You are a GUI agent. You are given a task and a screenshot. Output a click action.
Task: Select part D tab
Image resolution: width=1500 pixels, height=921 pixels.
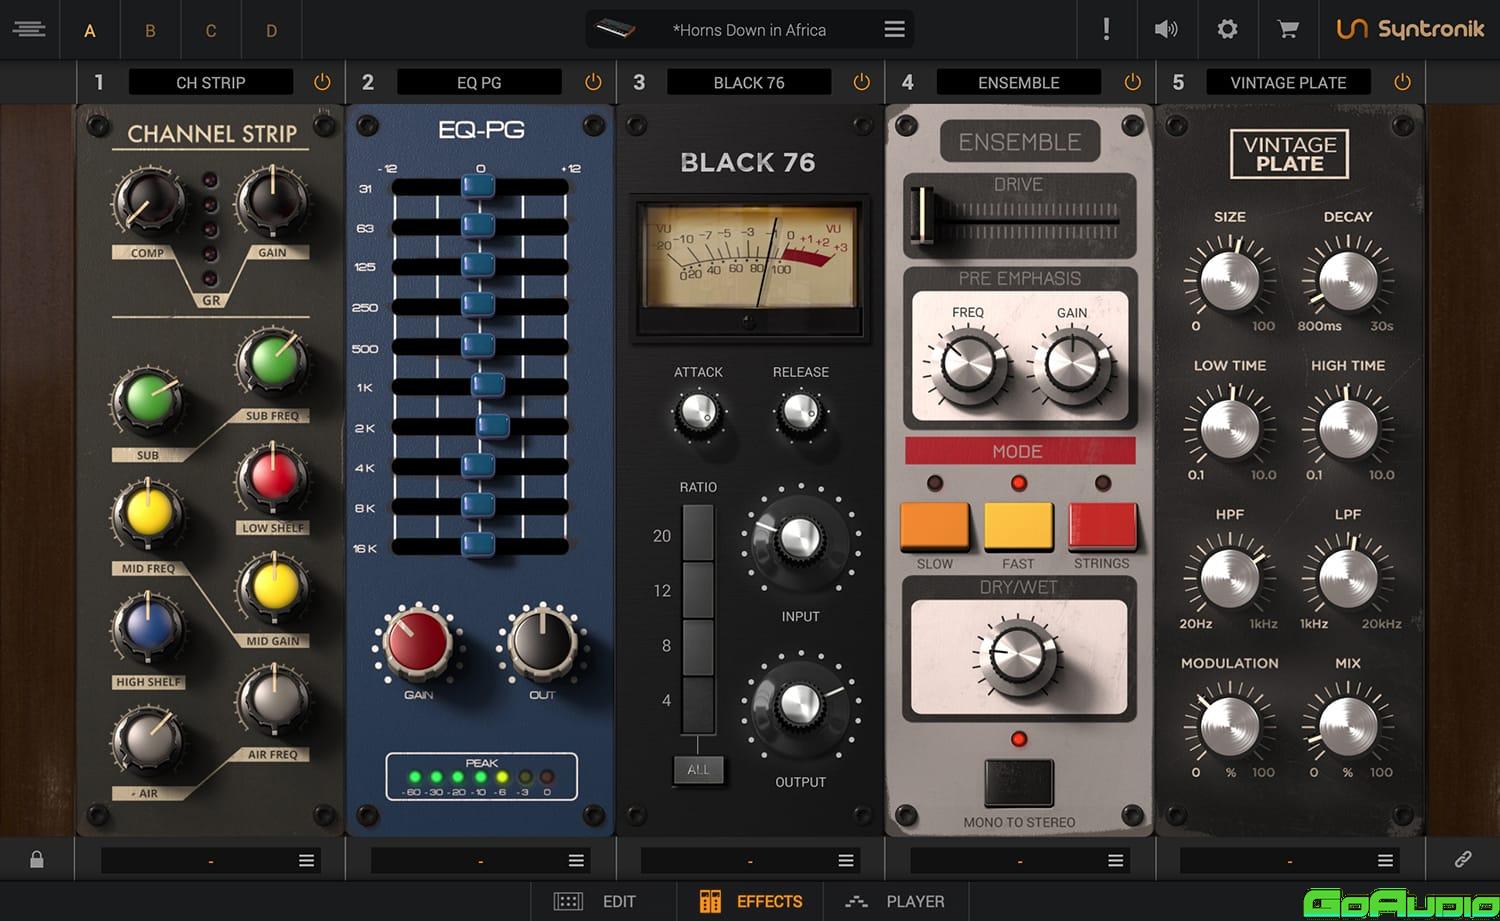[271, 30]
